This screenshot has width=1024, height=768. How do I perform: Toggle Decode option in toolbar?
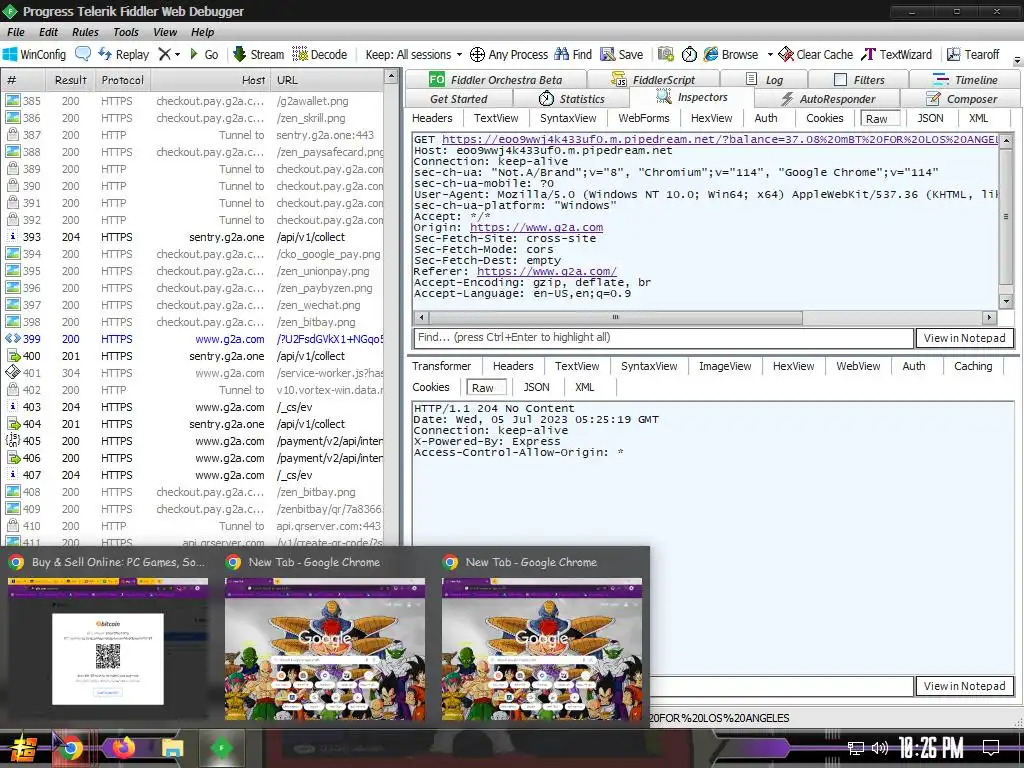click(x=319, y=54)
